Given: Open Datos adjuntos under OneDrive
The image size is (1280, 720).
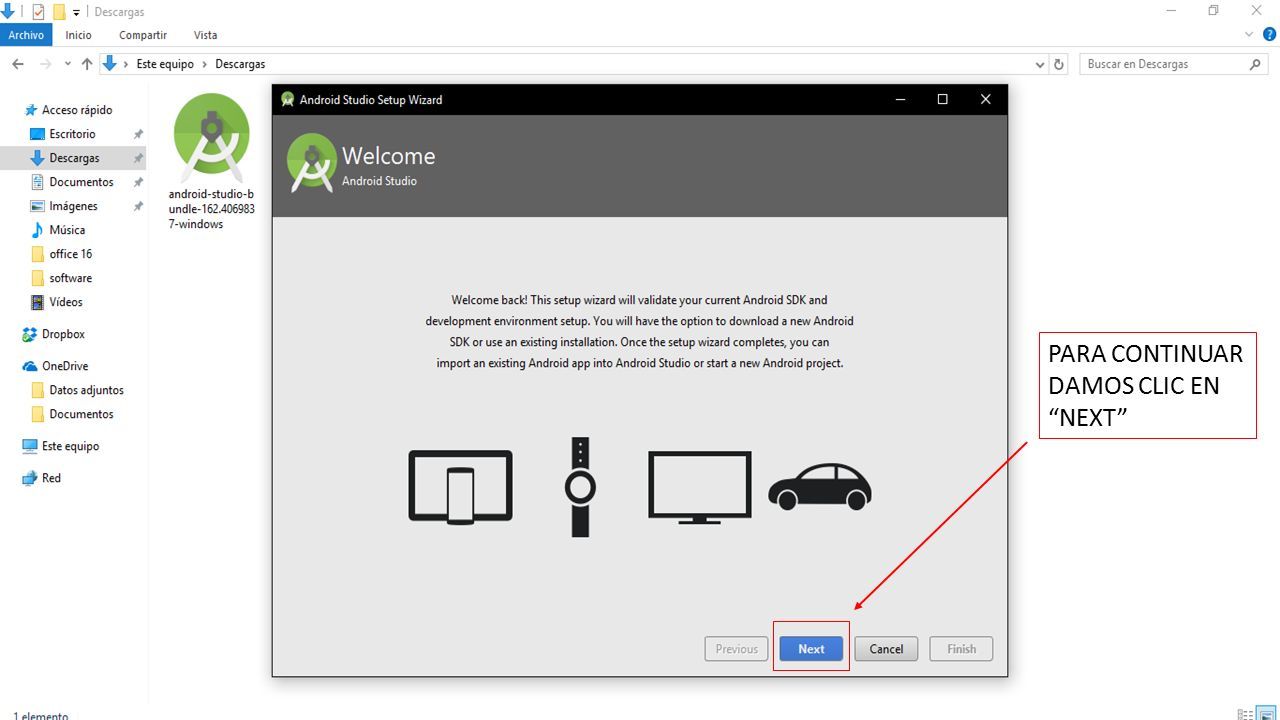Looking at the screenshot, I should [x=86, y=390].
